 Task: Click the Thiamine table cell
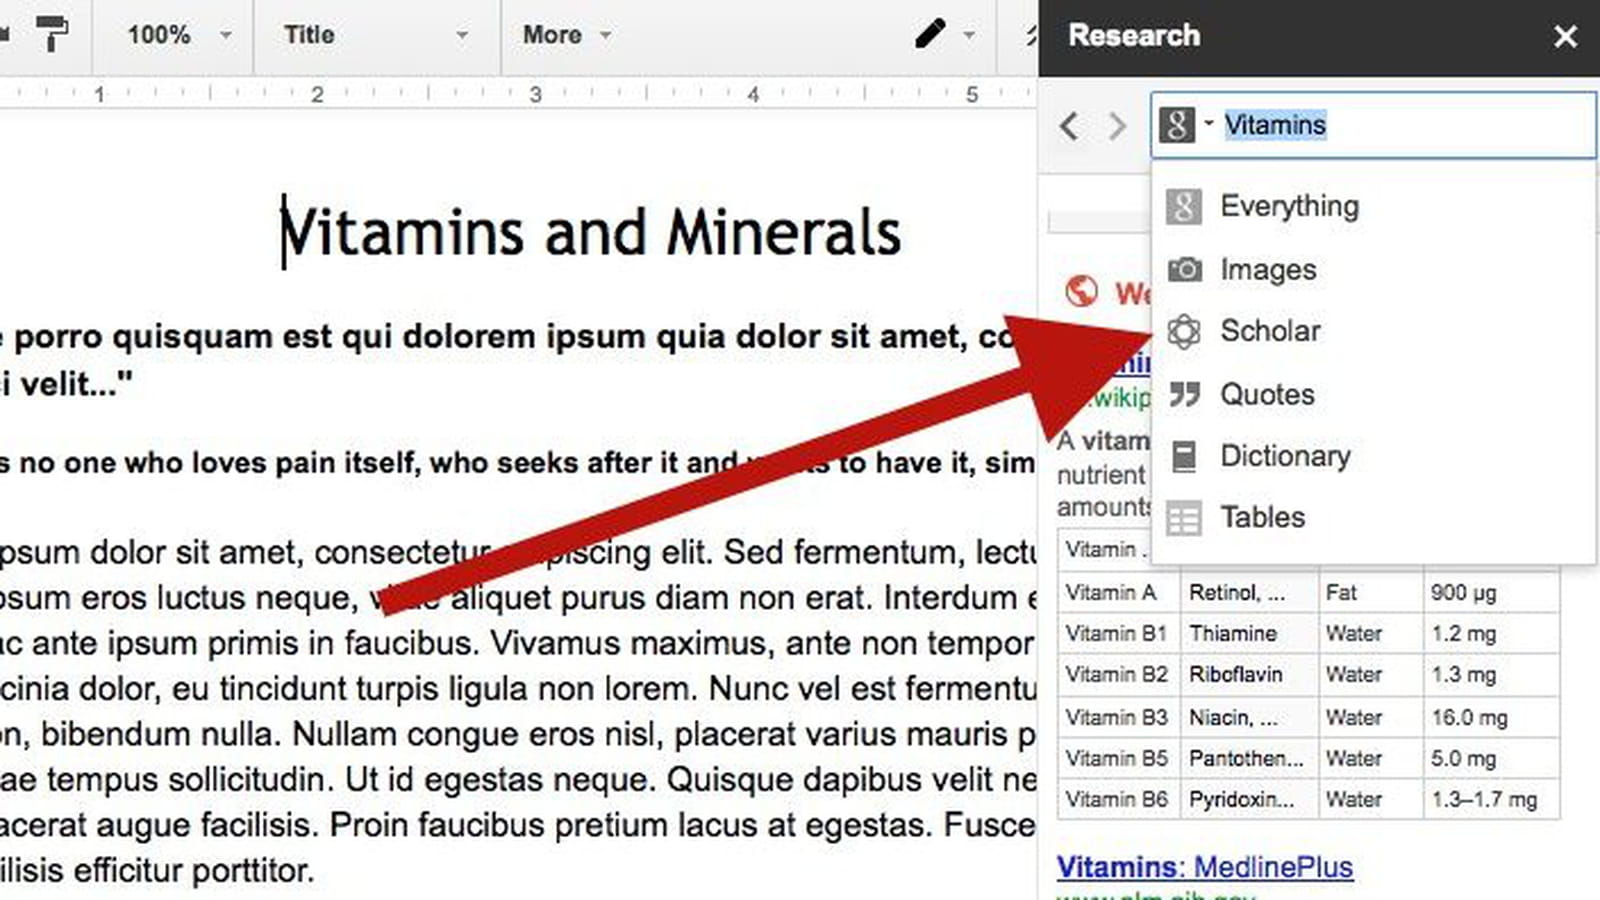pyautogui.click(x=1250, y=634)
